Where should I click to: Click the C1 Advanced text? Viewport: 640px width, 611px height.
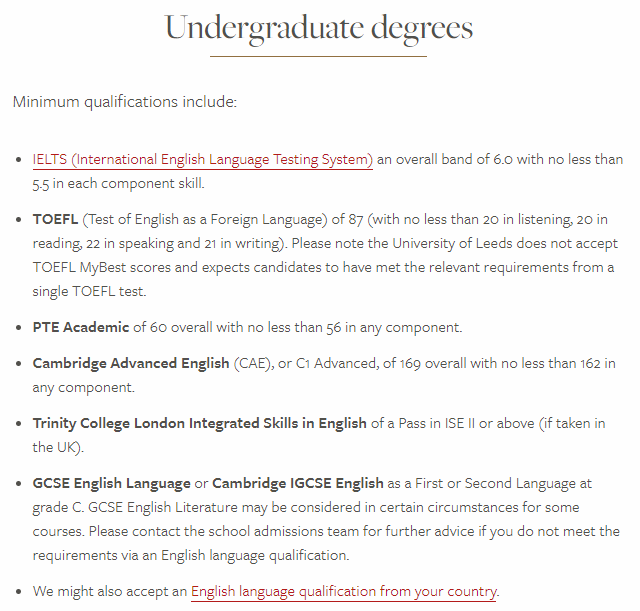pos(339,363)
